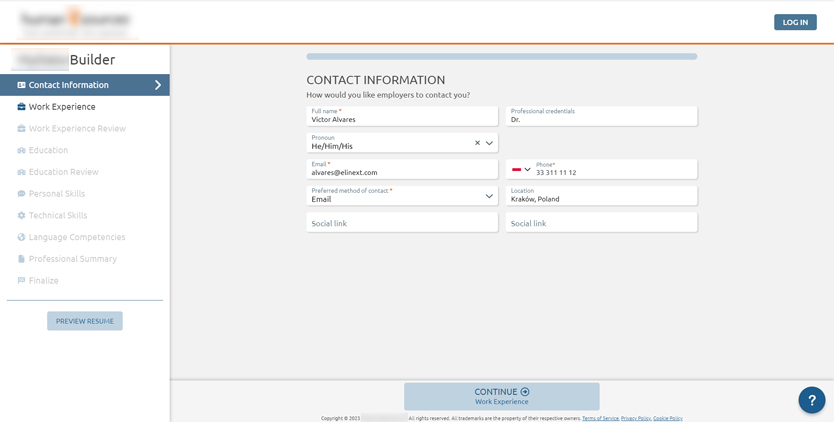Select Professional Summary in sidebar
834x422 pixels.
tap(72, 259)
